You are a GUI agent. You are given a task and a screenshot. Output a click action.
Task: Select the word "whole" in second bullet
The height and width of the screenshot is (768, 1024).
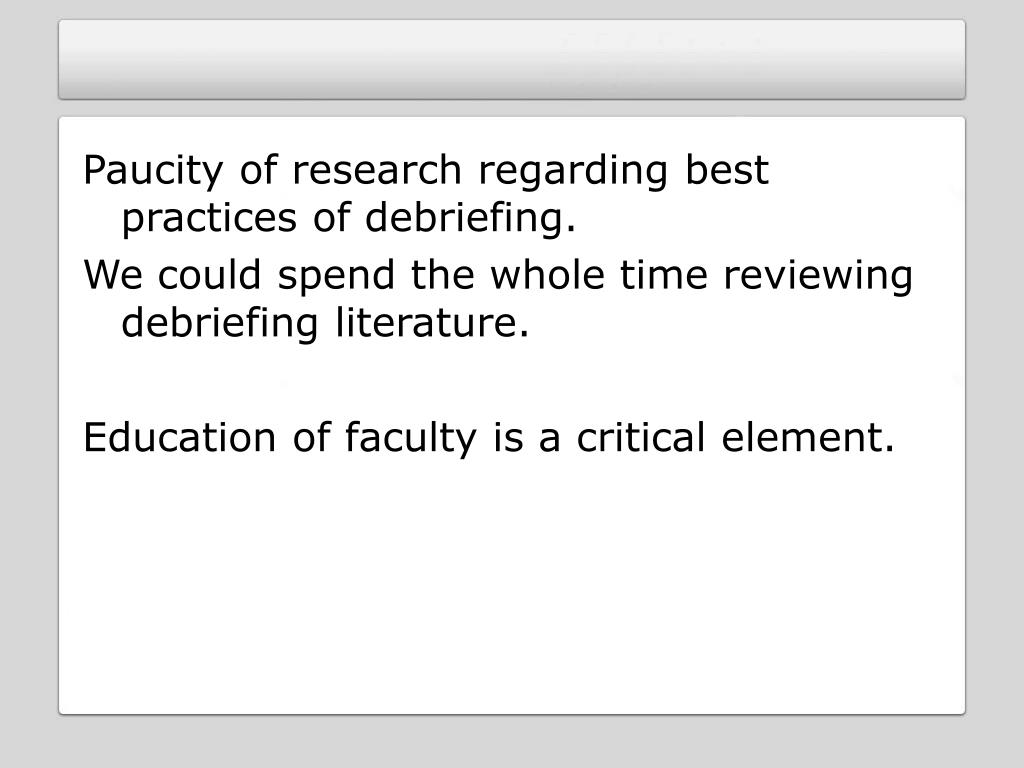coord(547,274)
